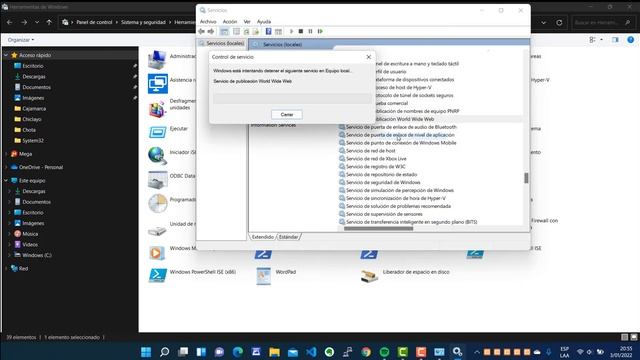
Task: Open the Organizar dropdown in Explorer
Action: click(x=21, y=40)
